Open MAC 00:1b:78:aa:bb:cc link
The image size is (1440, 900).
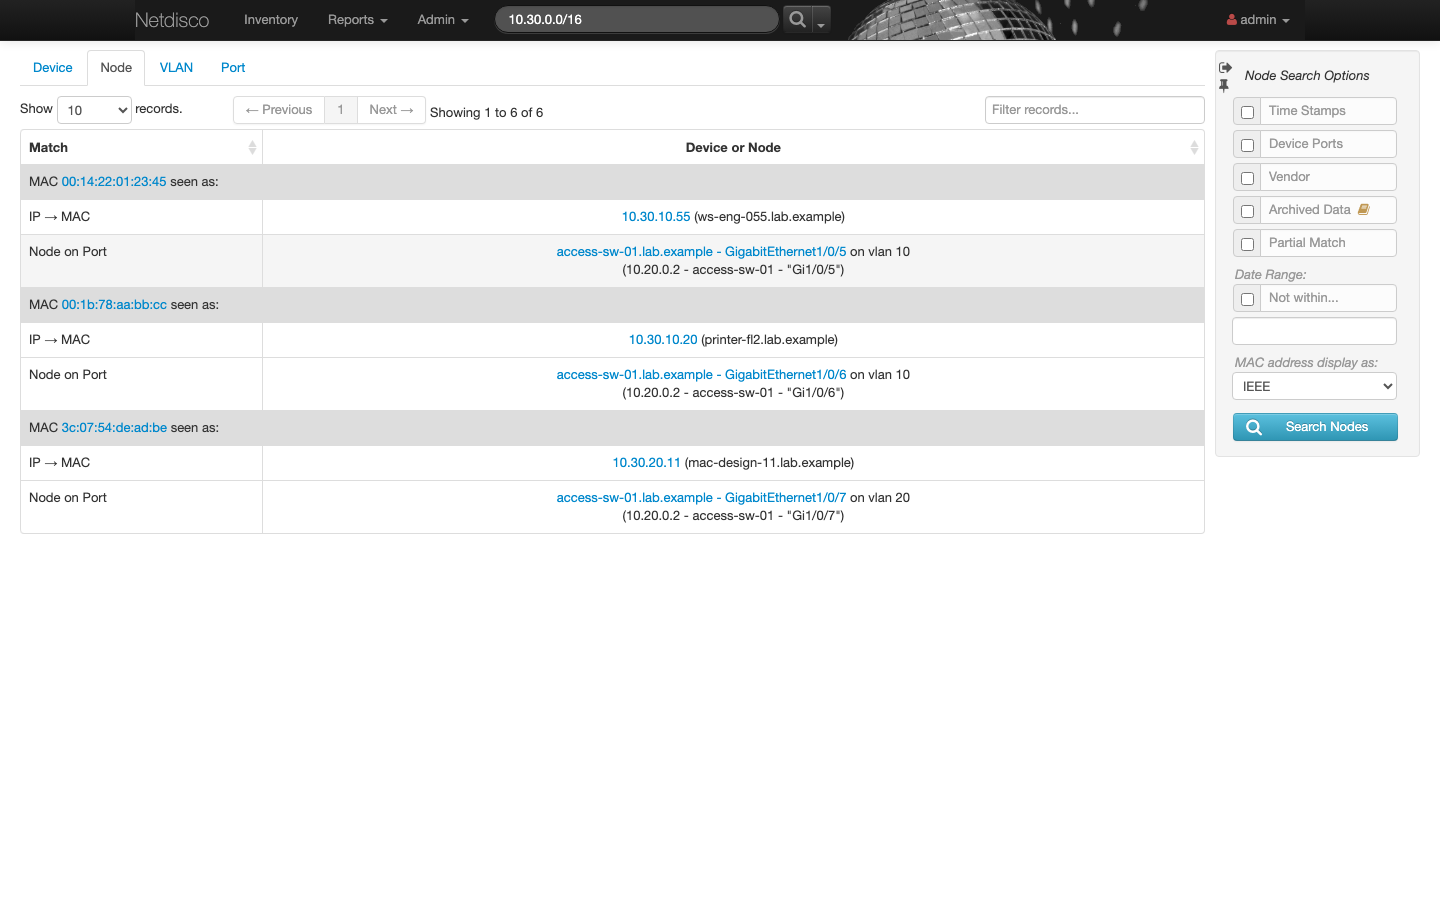(114, 305)
